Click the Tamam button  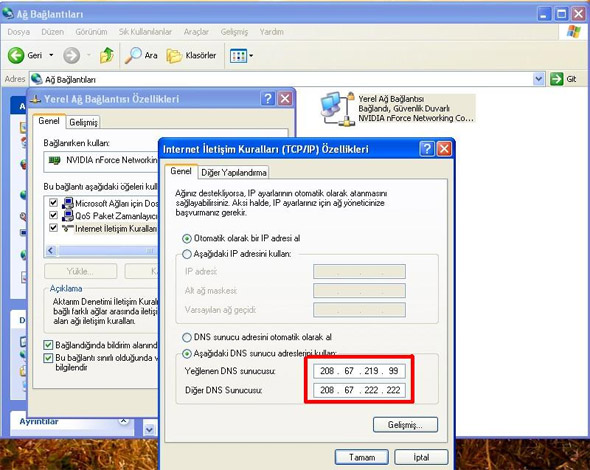pos(362,458)
